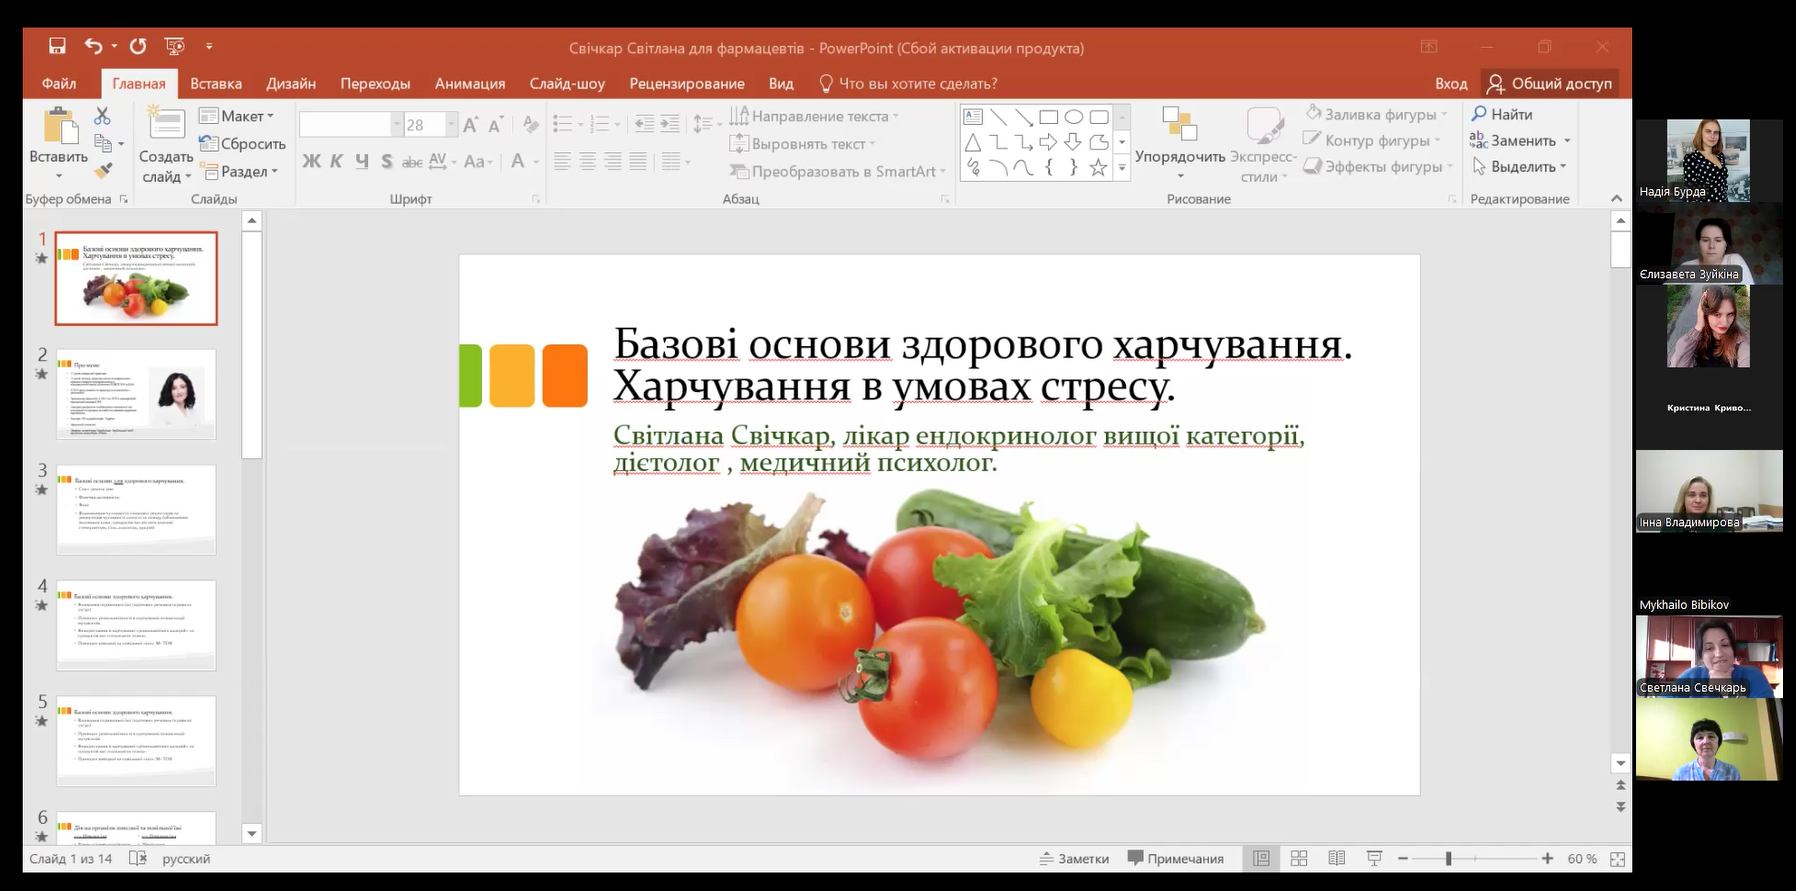Toggle italic К formatting
Screen dimensions: 1796x891
[x=336, y=161]
